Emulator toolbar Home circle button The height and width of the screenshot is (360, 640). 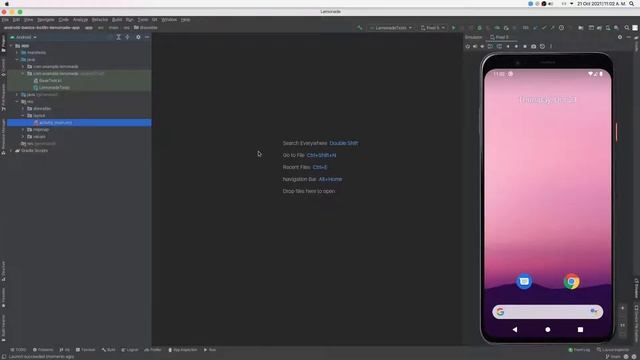[516, 47]
